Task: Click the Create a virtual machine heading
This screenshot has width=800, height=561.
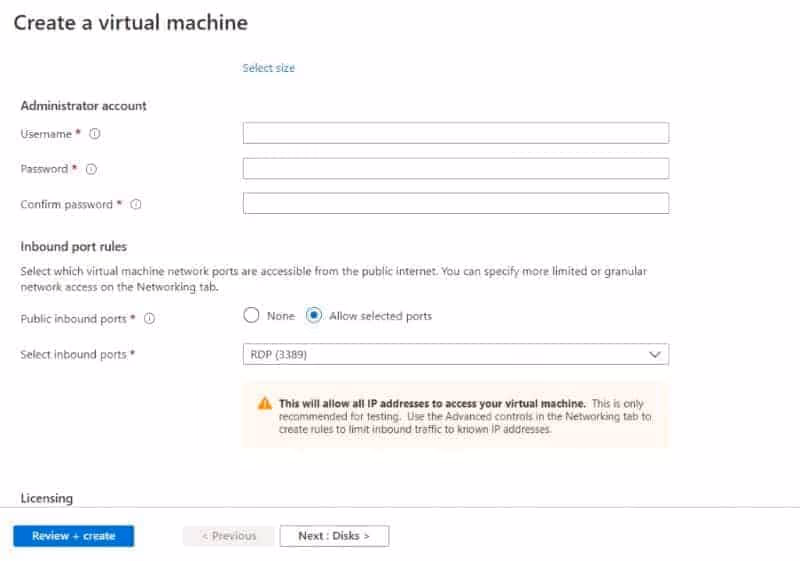Action: [x=130, y=22]
